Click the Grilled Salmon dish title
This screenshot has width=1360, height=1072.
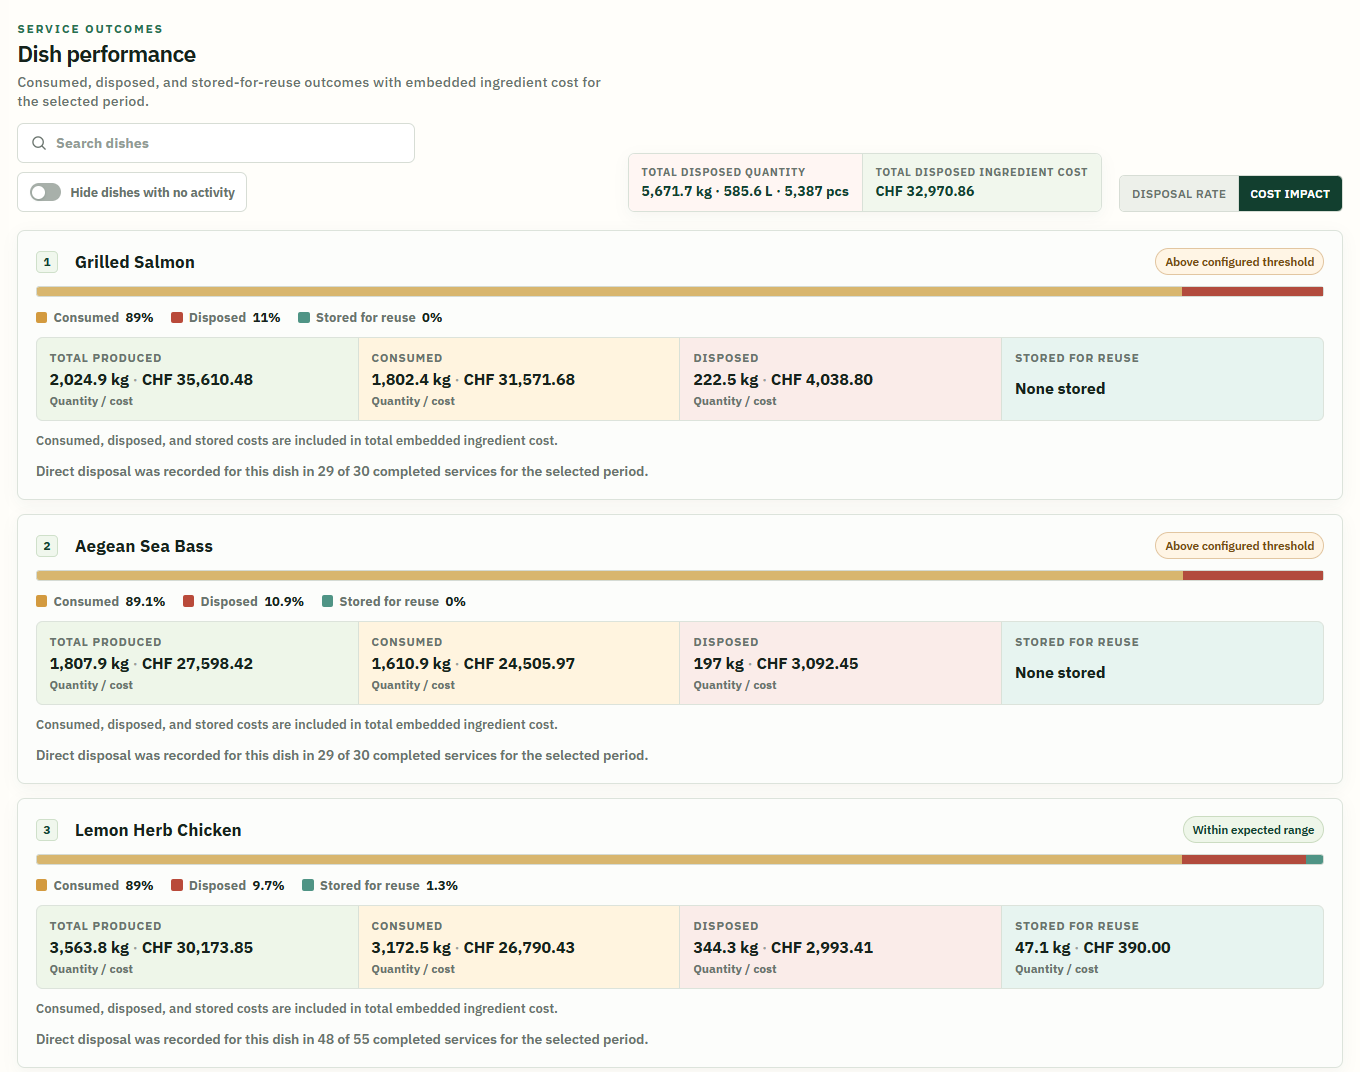[x=135, y=262]
